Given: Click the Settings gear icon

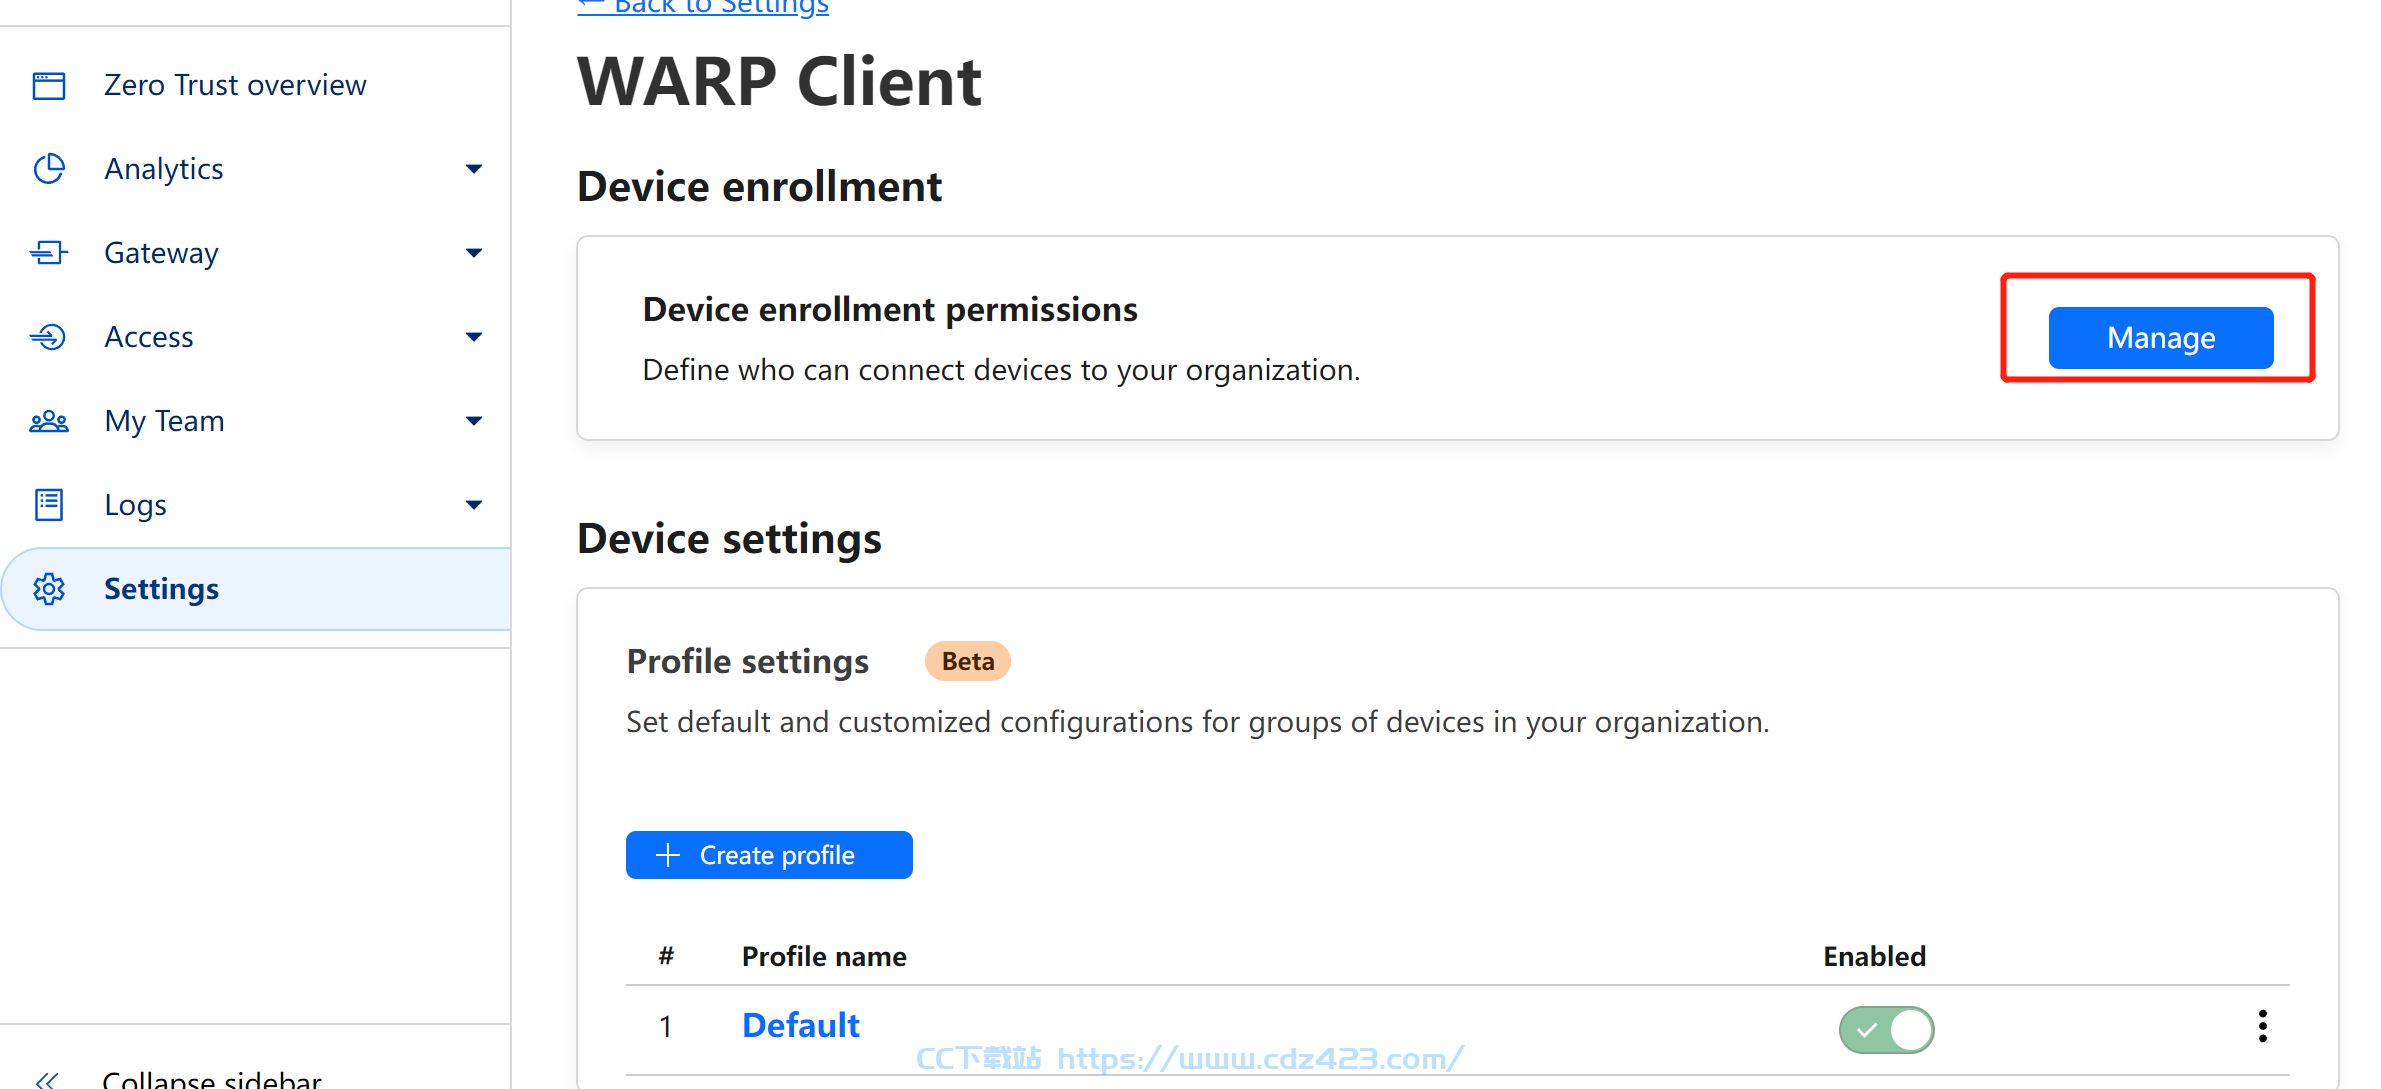Looking at the screenshot, I should (49, 589).
